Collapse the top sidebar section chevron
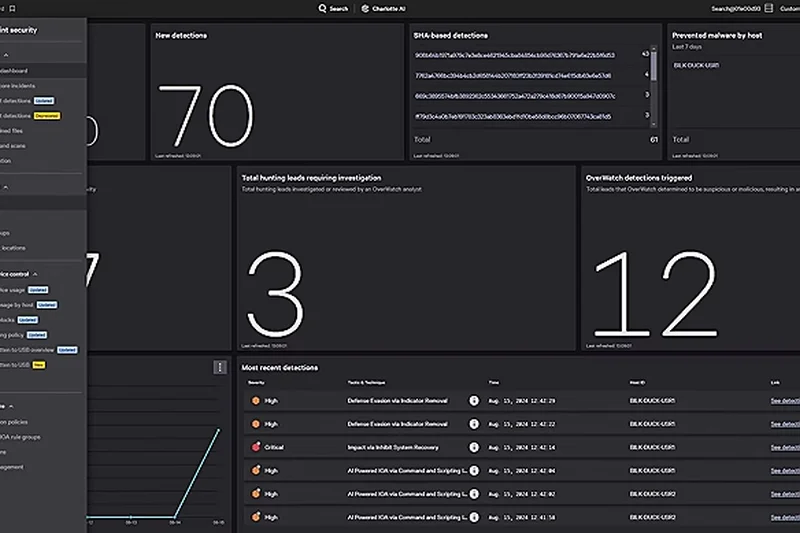800x533 pixels. coord(5,55)
